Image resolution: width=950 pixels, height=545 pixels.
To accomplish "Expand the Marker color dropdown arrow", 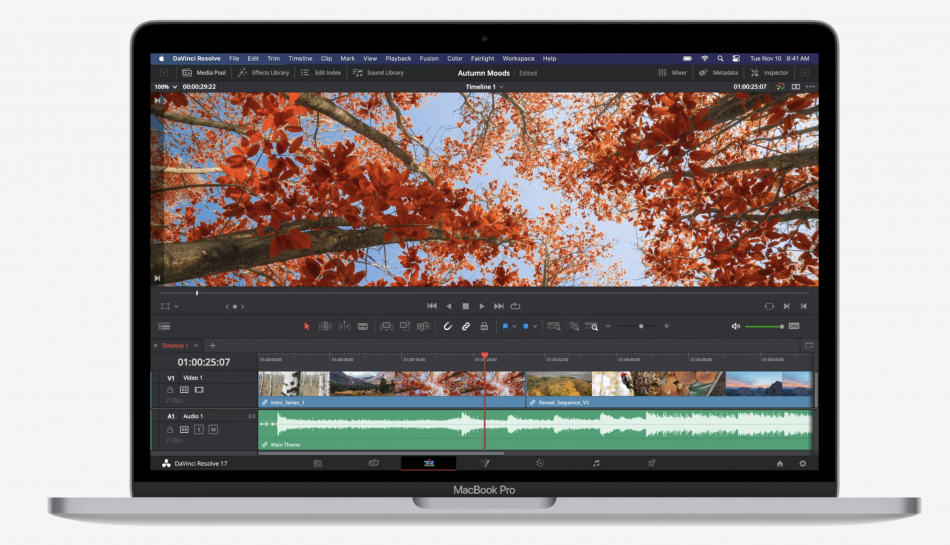I will pyautogui.click(x=535, y=326).
